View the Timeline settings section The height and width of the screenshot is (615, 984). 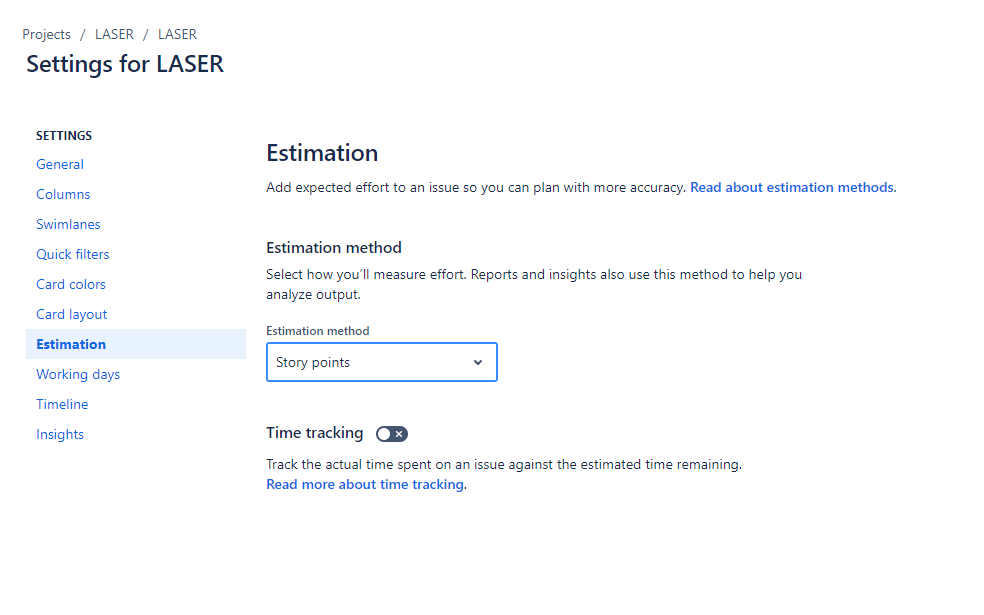click(62, 404)
